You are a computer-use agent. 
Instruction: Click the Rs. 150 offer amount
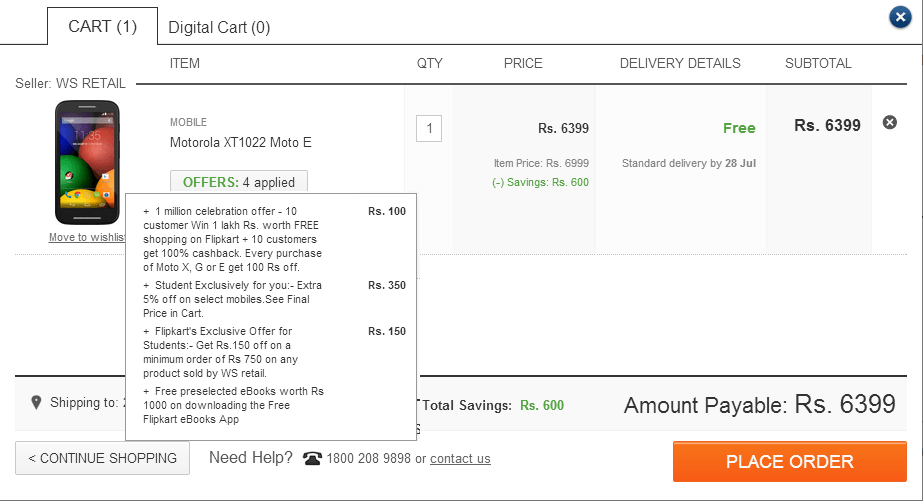click(387, 331)
